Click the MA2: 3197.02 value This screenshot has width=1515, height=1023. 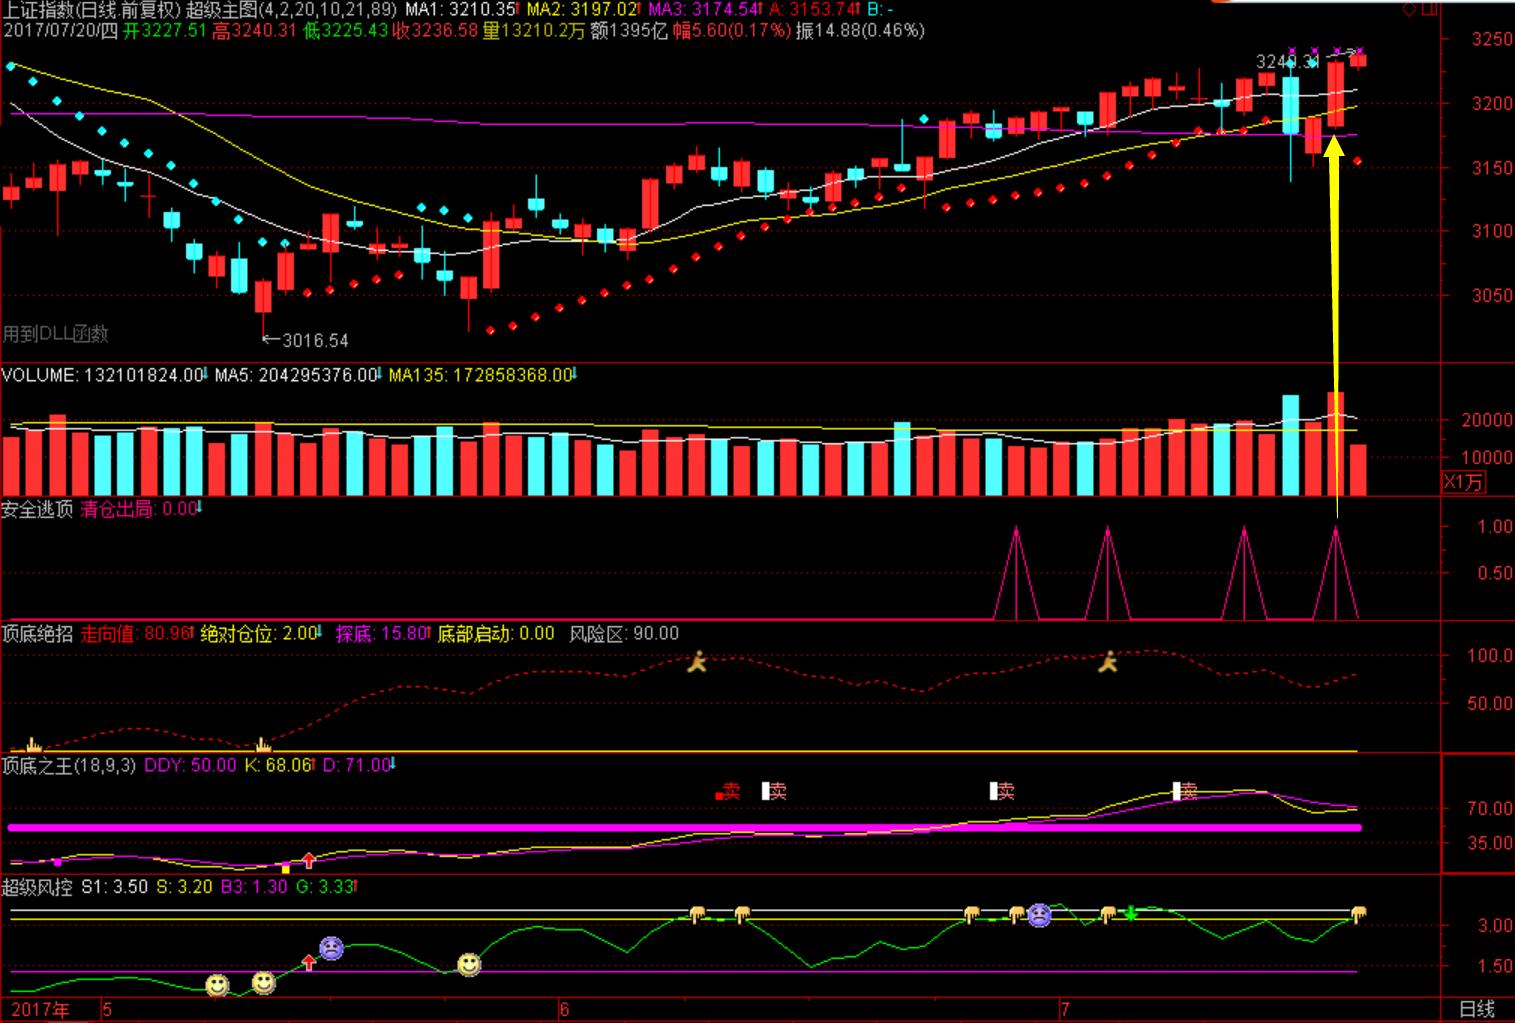(x=582, y=10)
